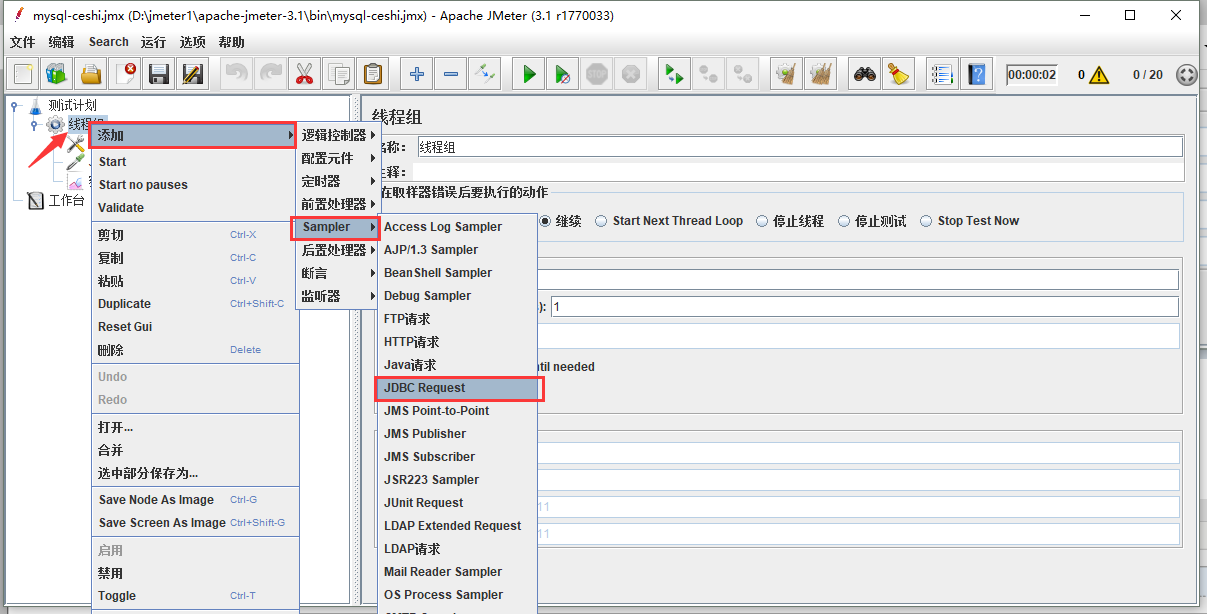The image size is (1207, 614).
Task: Click Start no pauses in context menu
Action: 195,185
